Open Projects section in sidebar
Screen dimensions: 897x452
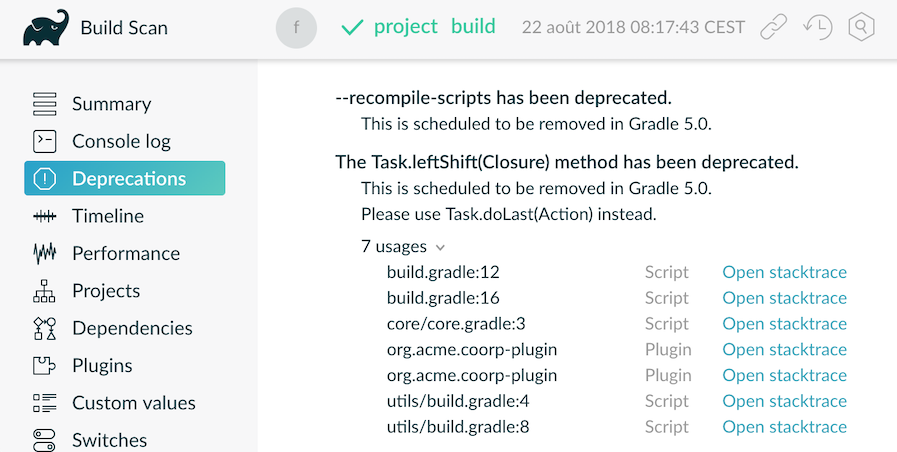point(106,291)
